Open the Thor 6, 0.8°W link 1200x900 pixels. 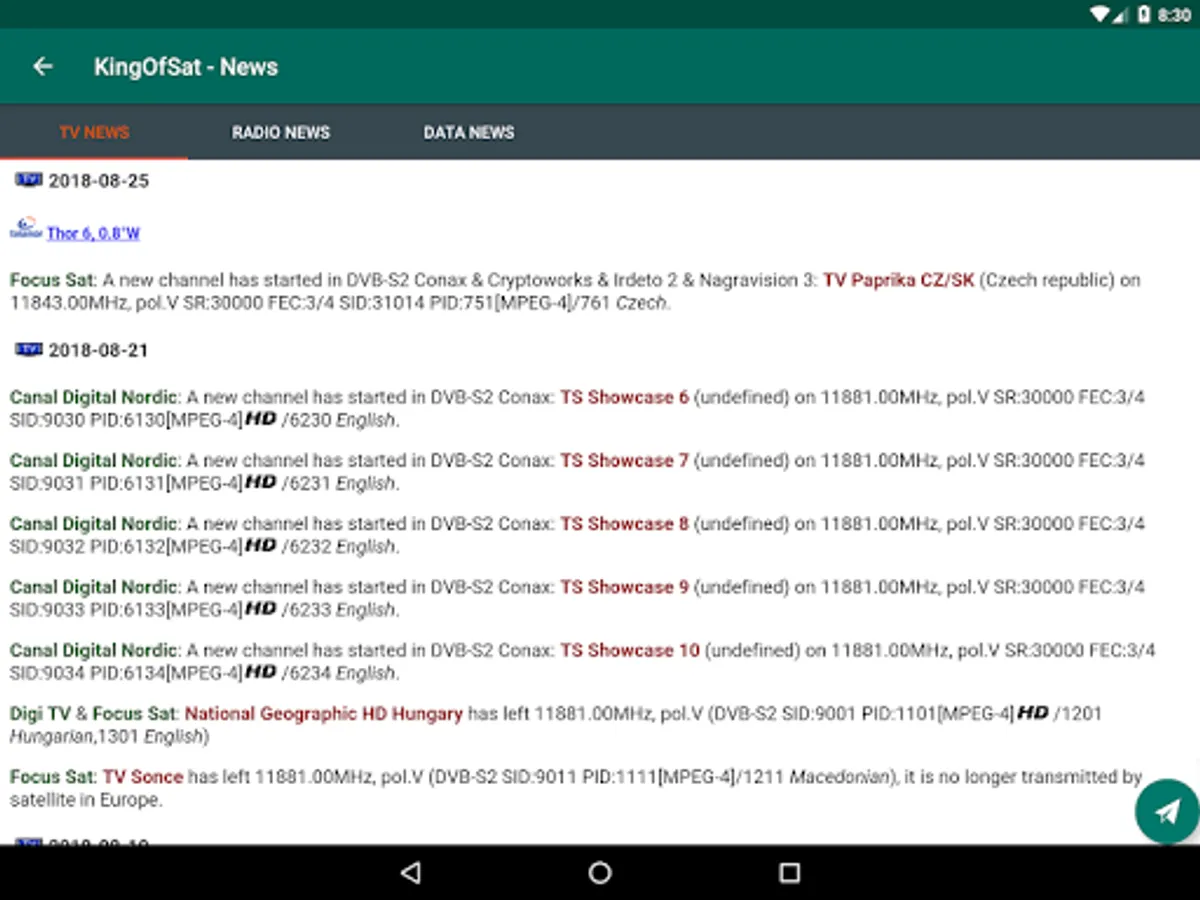(93, 233)
